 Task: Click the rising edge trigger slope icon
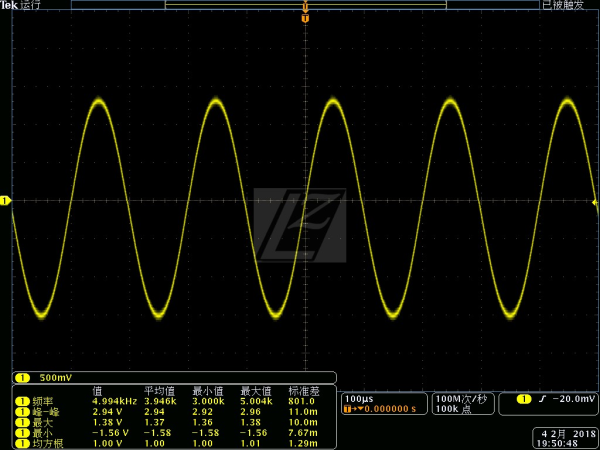click(541, 399)
